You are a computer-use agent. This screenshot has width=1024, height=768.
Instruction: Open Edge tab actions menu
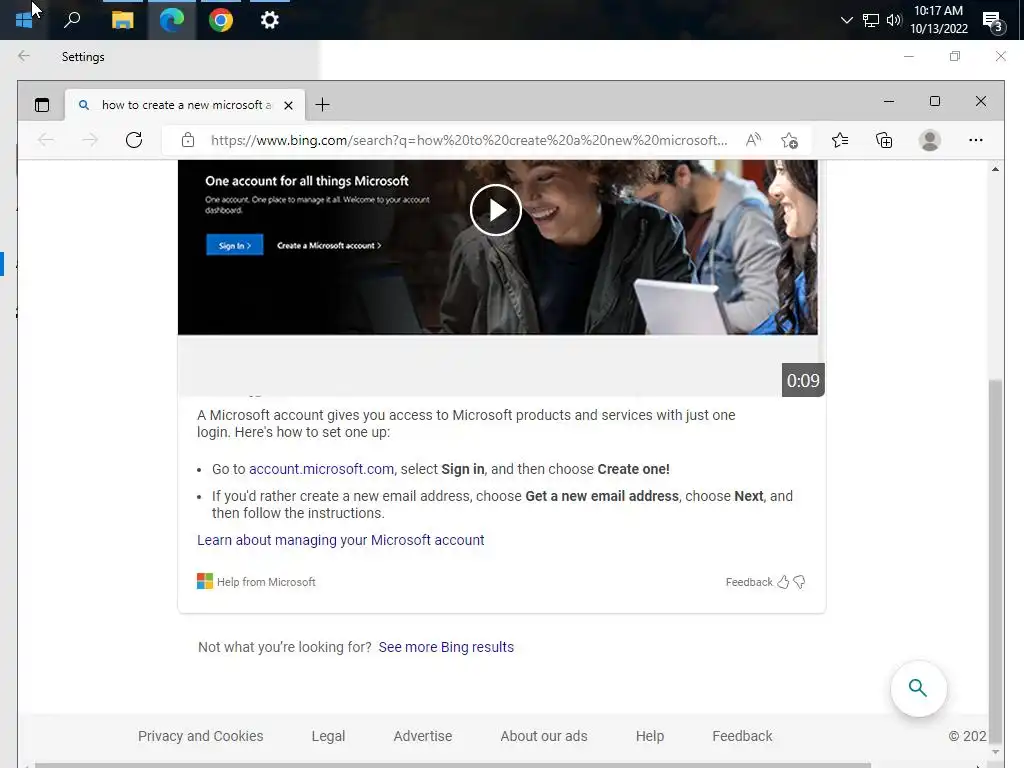(x=42, y=104)
